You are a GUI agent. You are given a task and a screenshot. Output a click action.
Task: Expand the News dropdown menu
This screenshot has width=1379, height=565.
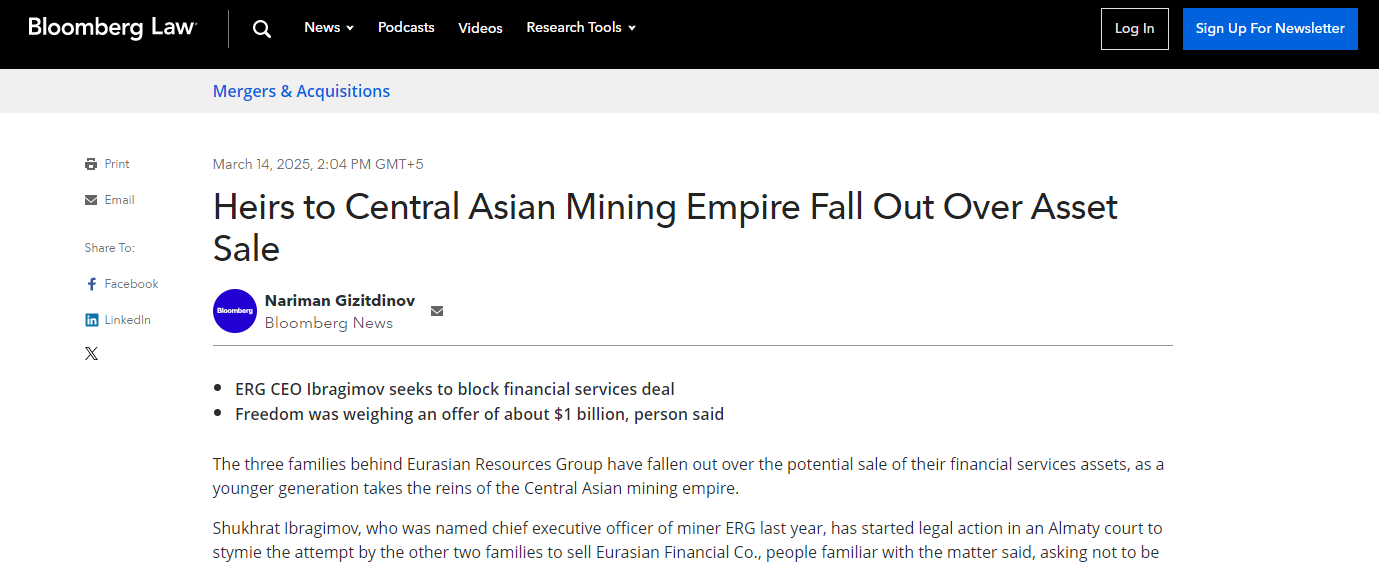click(329, 28)
